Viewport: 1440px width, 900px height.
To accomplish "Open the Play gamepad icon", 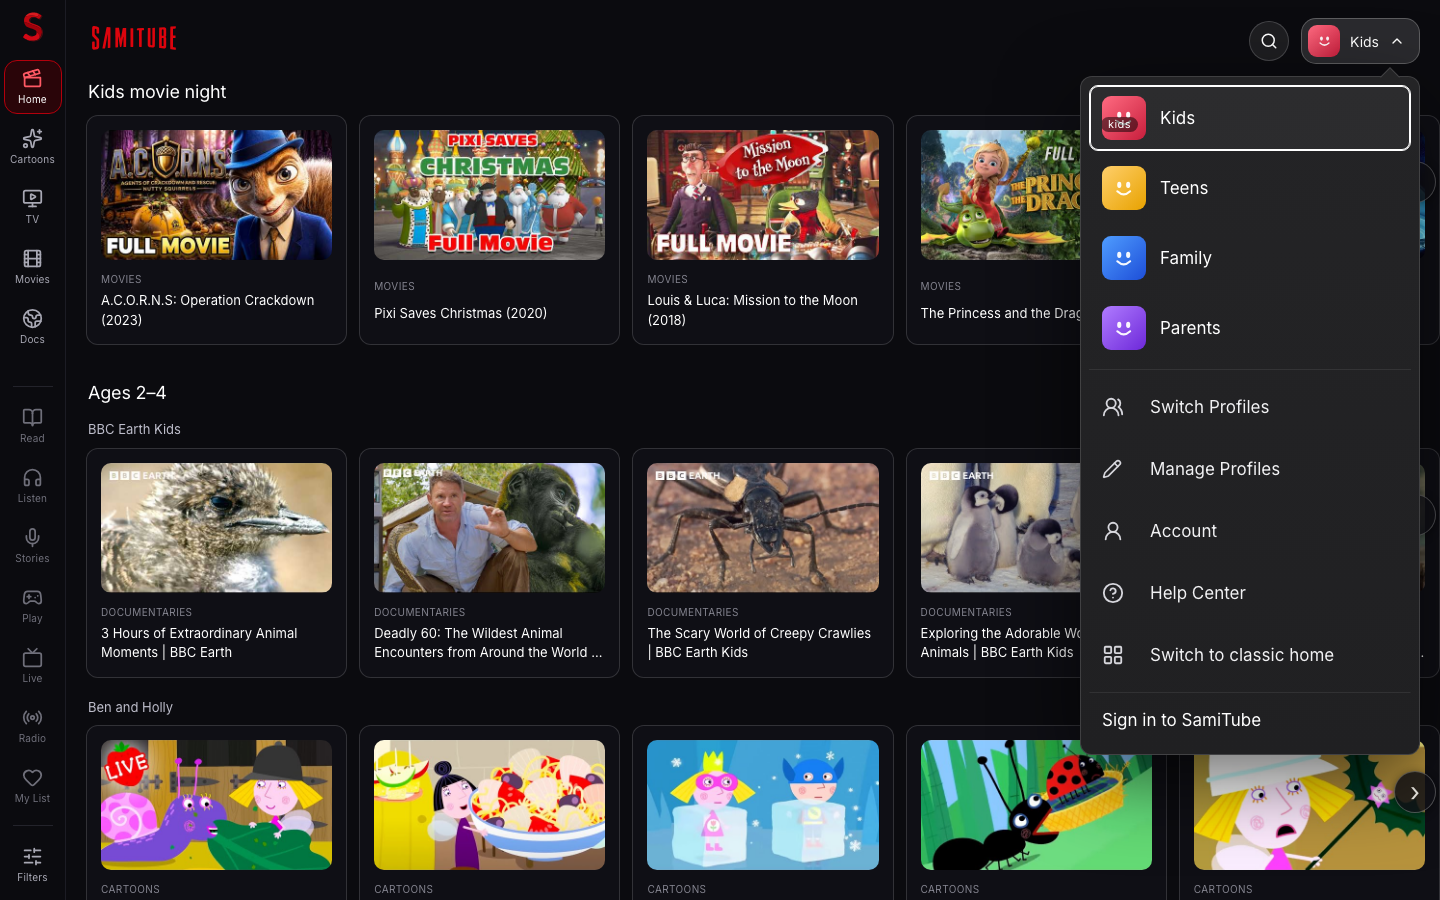I will point(32,606).
